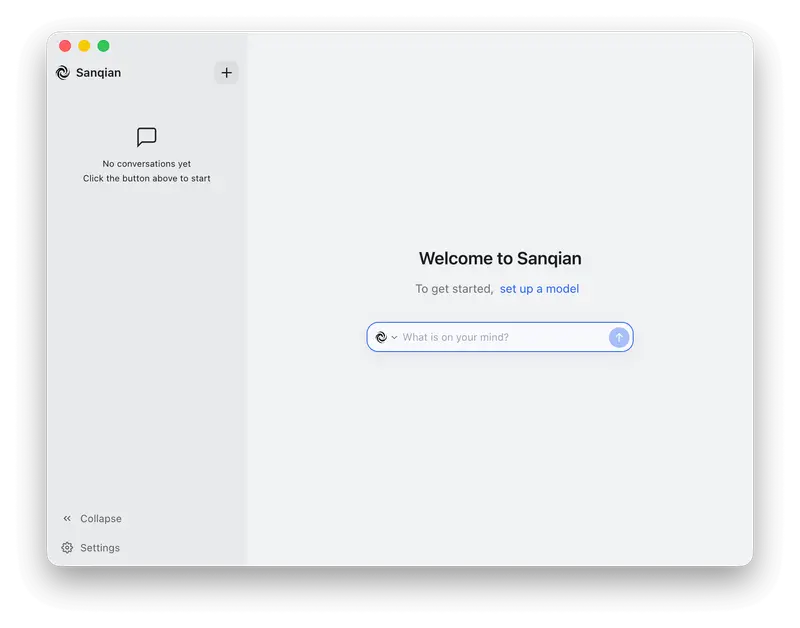Click the "Sanqian" app title text
Viewport: 800px width, 628px height.
point(98,73)
